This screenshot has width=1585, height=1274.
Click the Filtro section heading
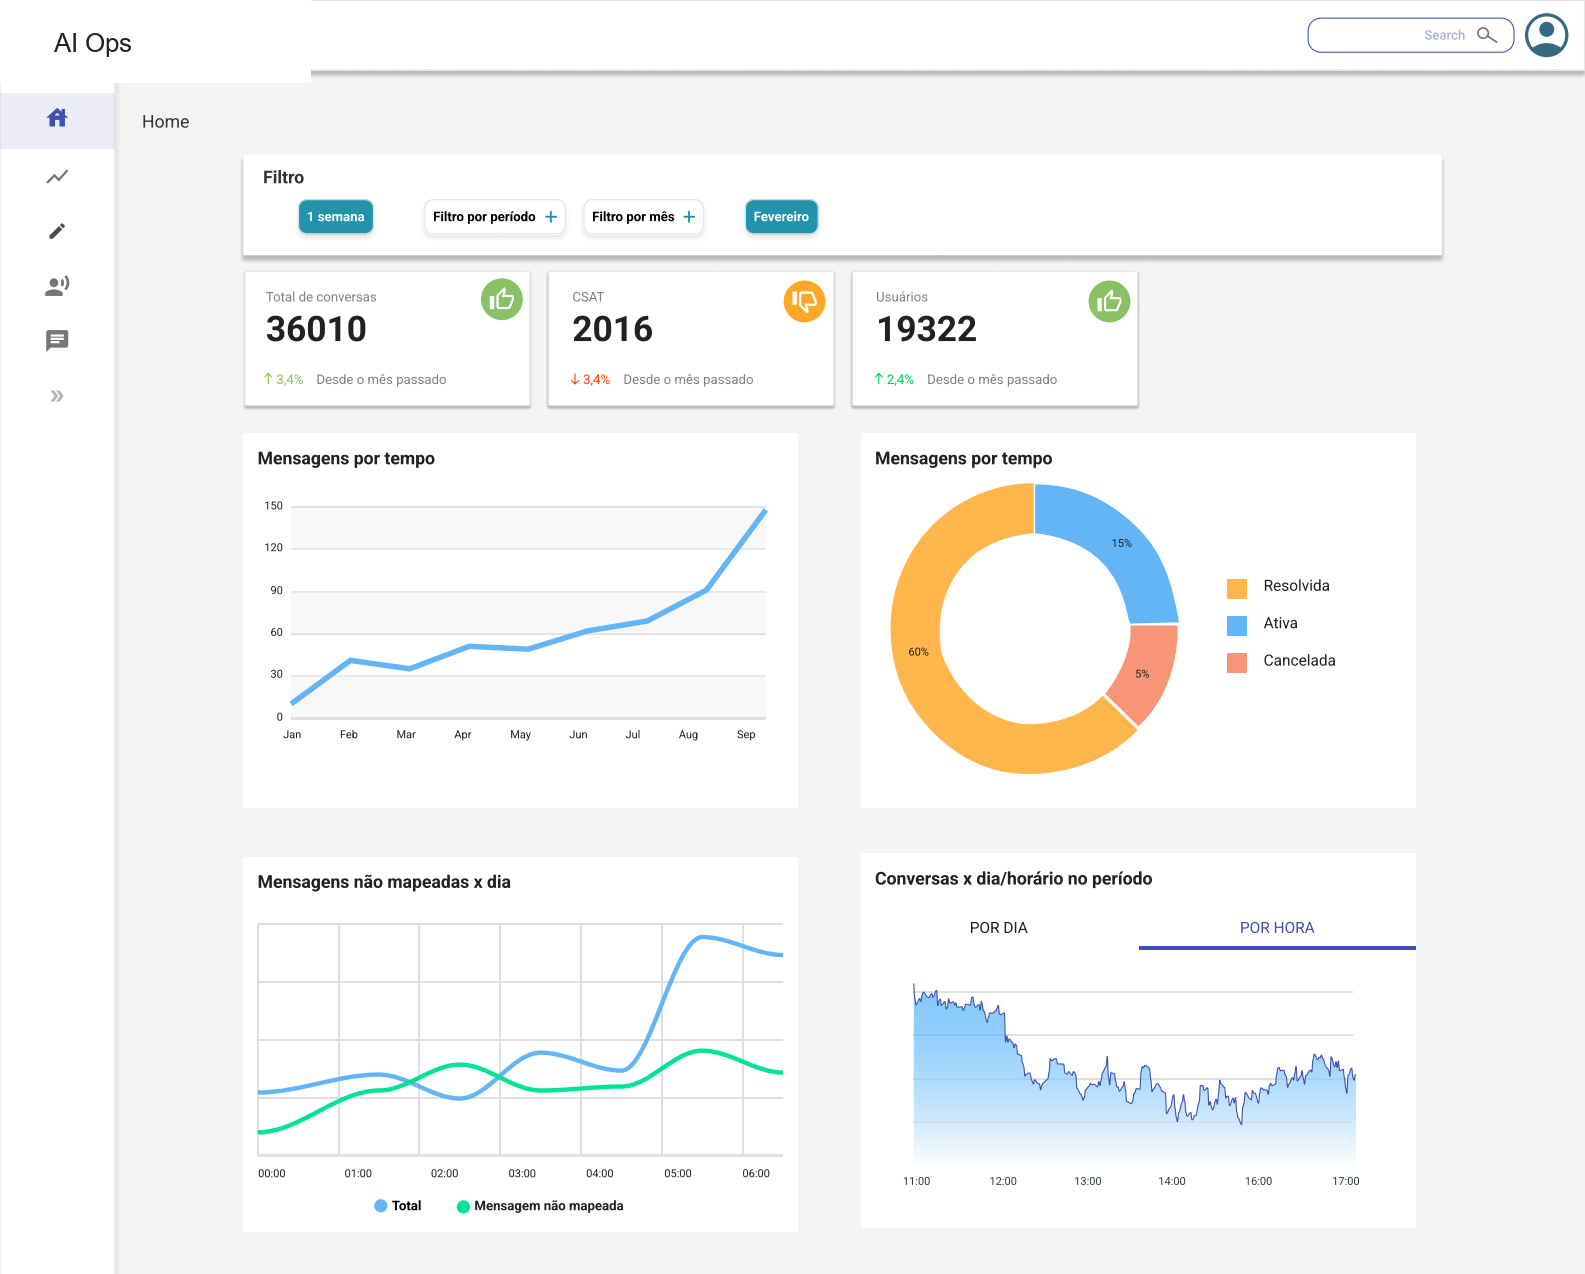(x=283, y=178)
